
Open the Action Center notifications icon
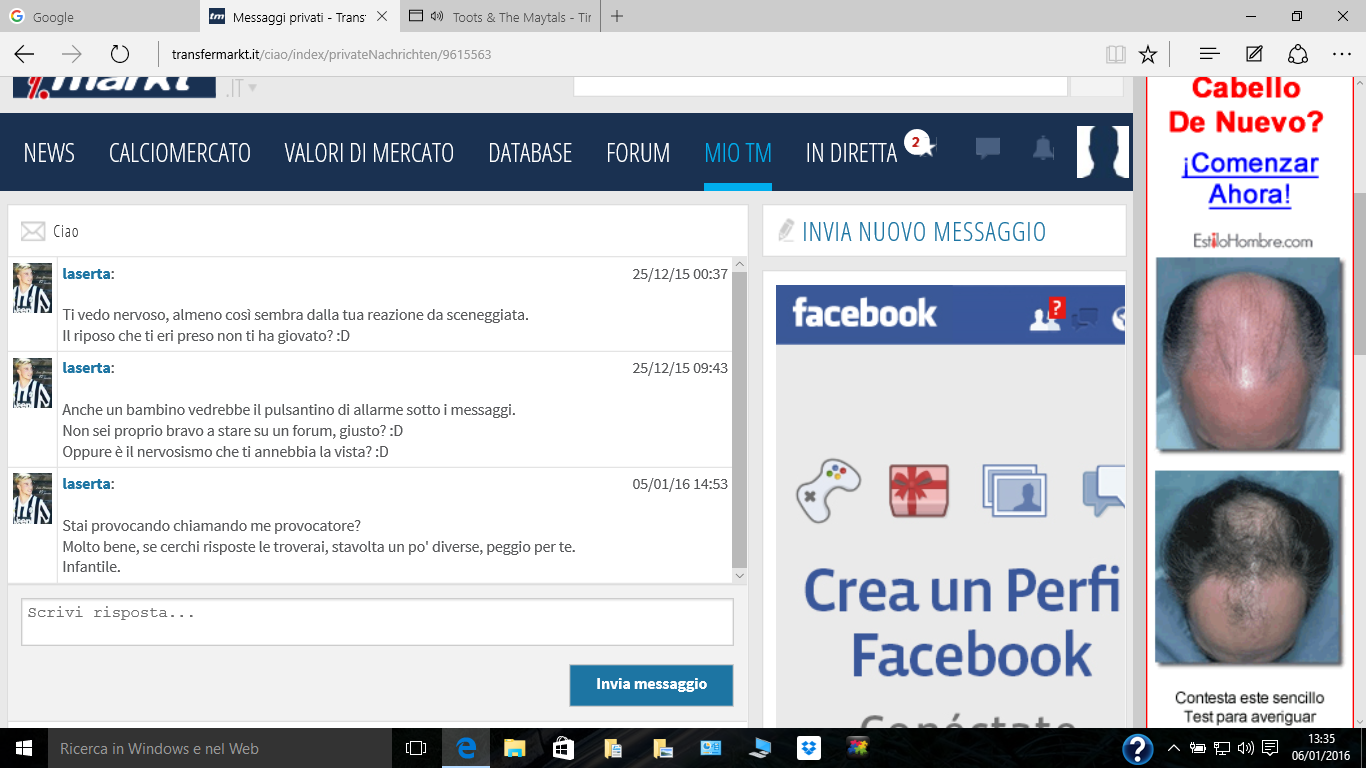coord(1270,748)
